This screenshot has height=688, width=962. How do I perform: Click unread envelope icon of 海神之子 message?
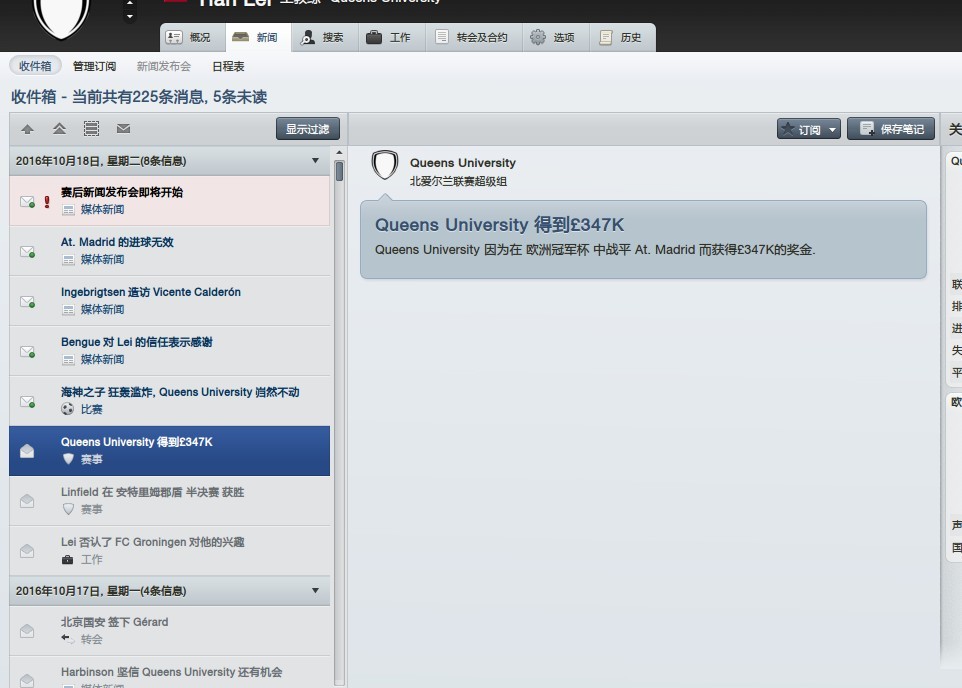point(27,402)
